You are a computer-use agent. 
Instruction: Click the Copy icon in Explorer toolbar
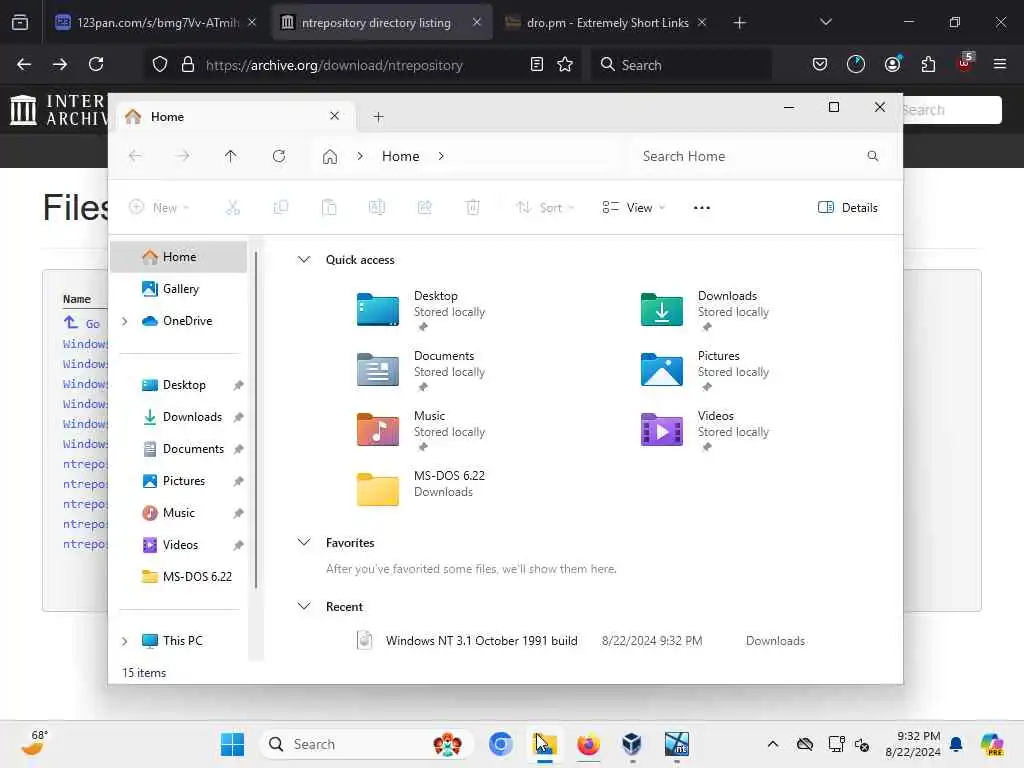click(281, 208)
